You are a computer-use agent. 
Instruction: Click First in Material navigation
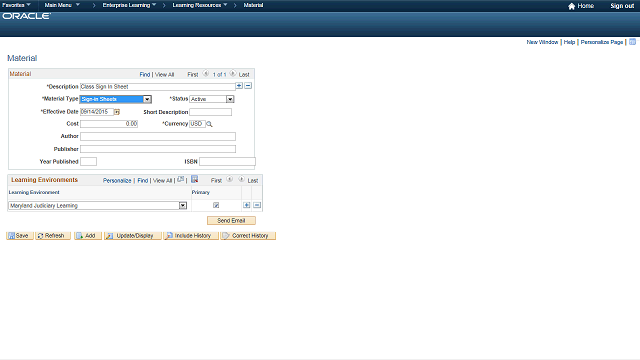(193, 75)
